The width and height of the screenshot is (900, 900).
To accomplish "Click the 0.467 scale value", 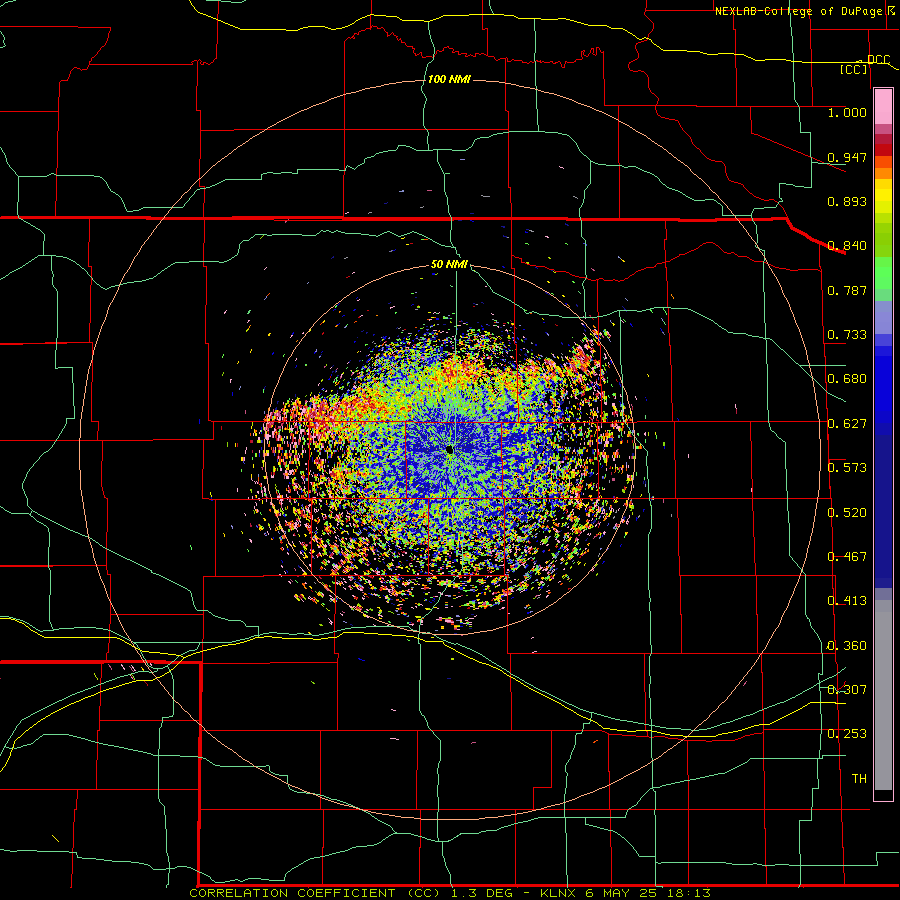I will (x=847, y=557).
